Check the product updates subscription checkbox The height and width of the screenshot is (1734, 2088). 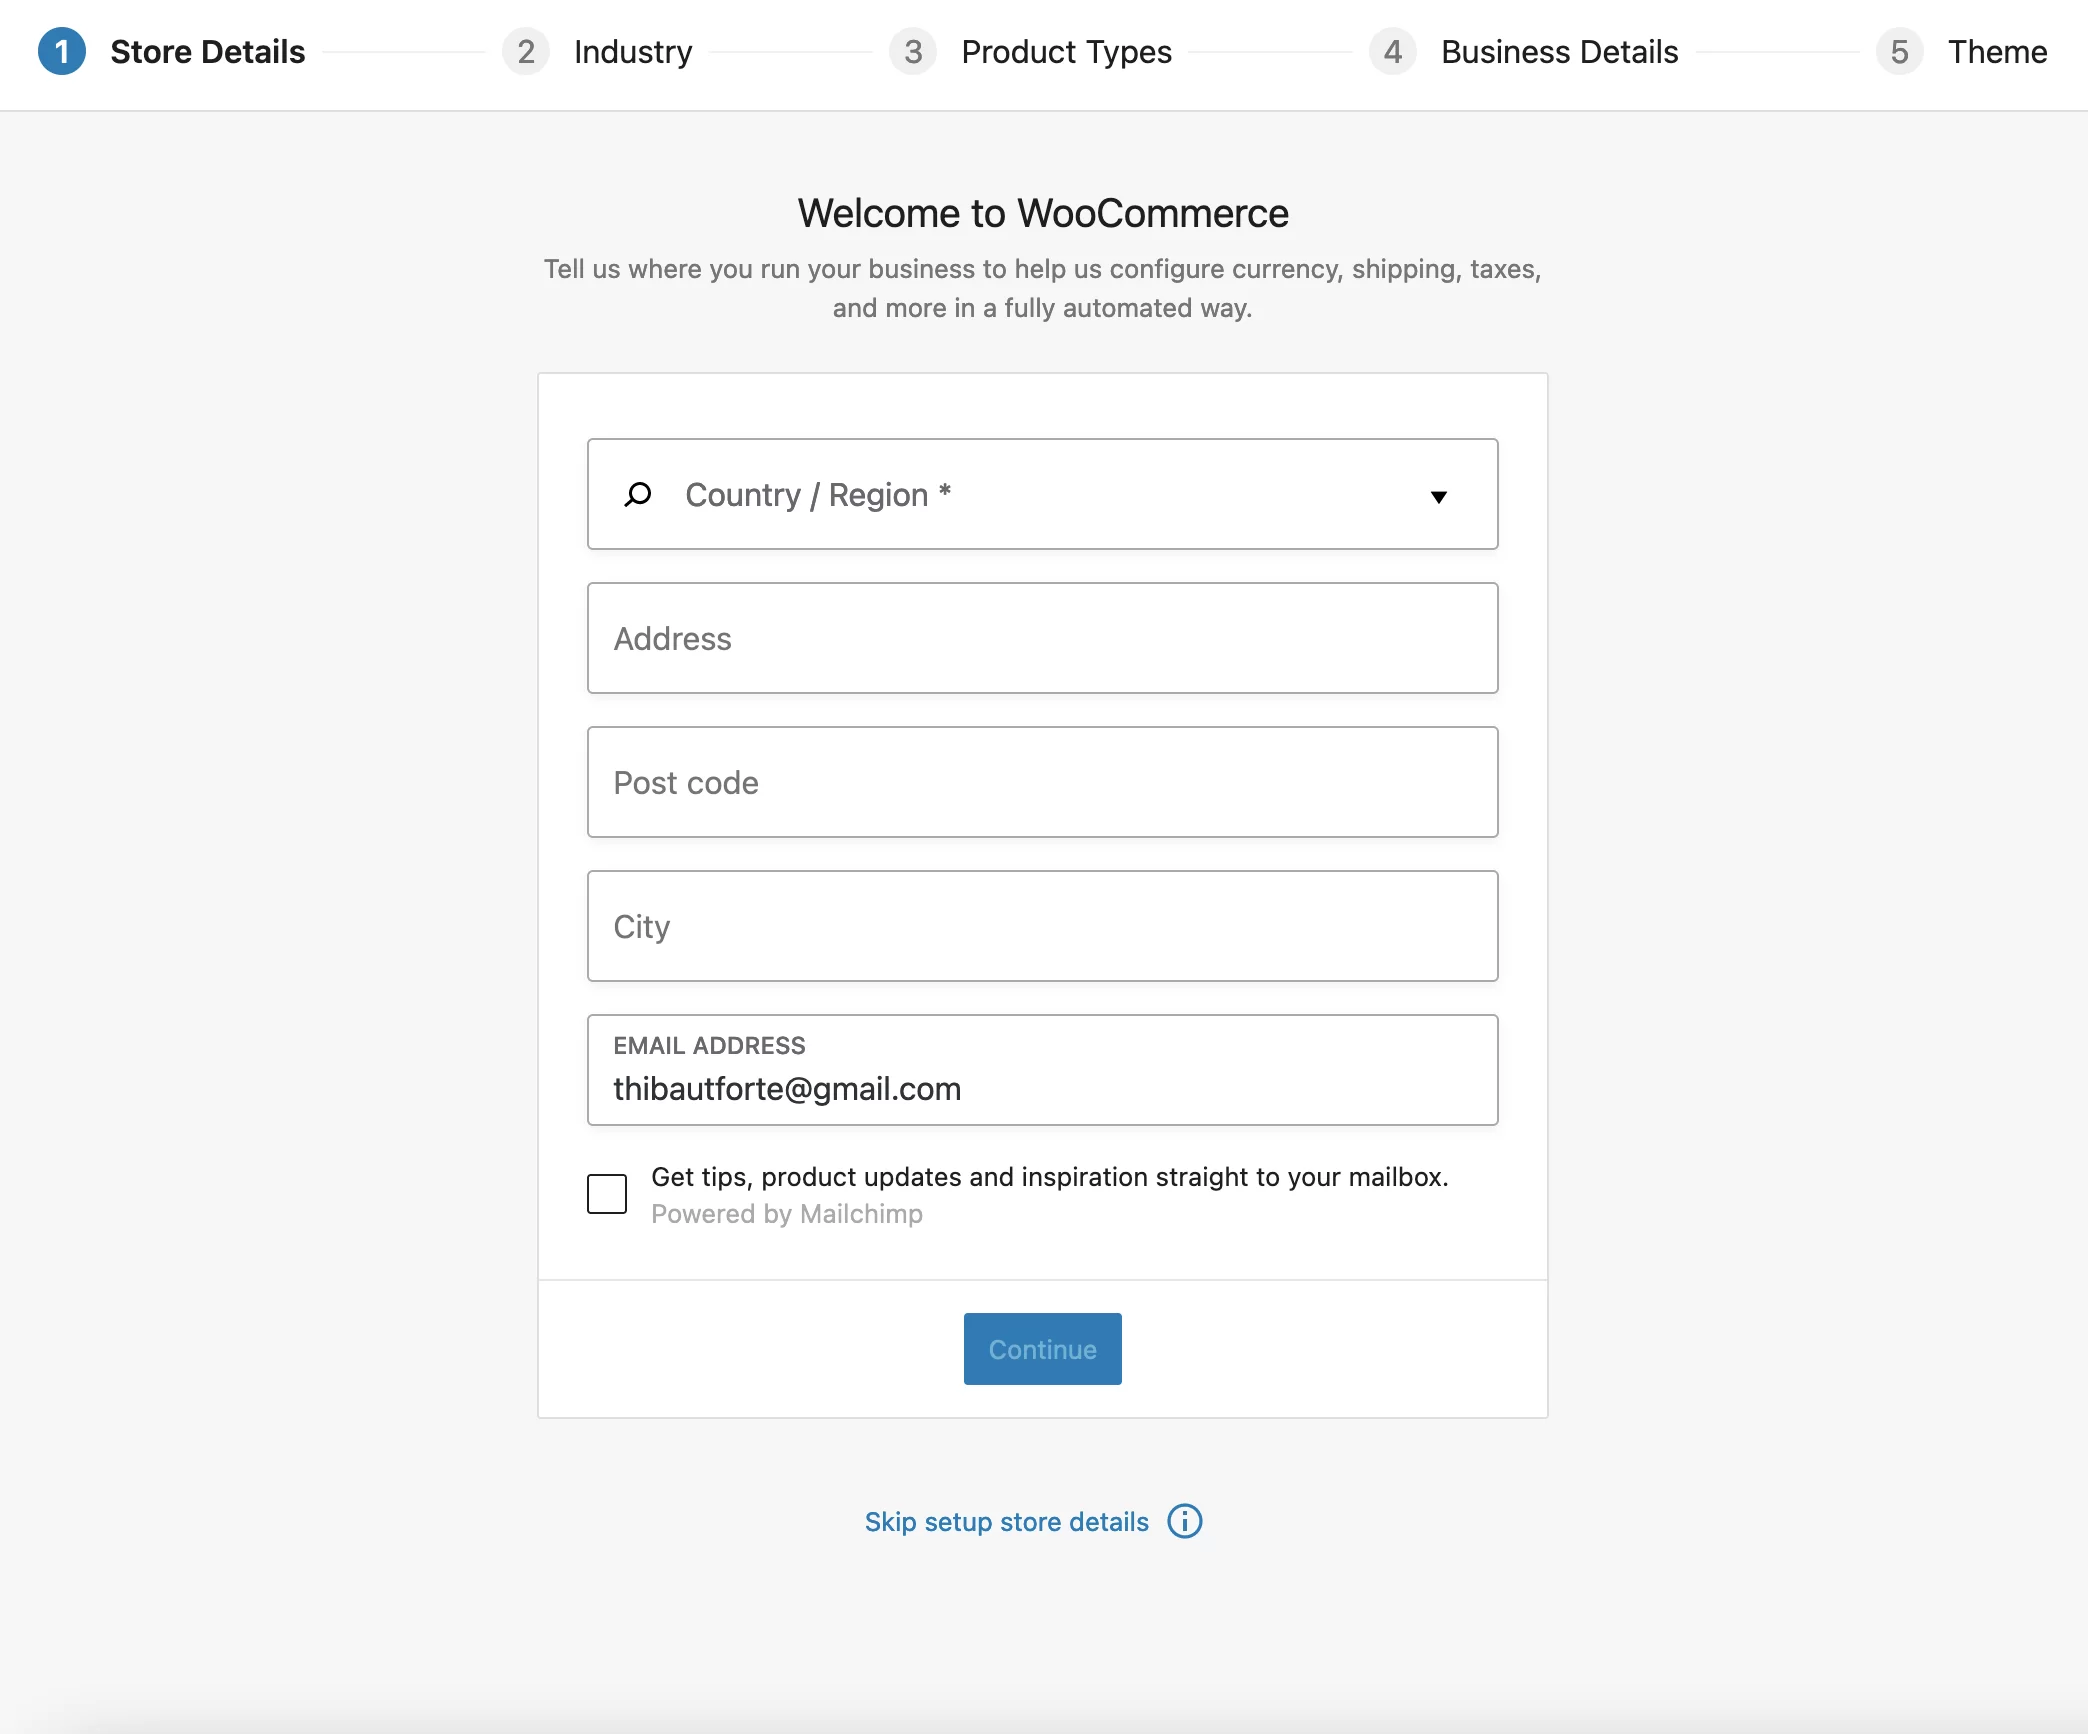[x=607, y=1191]
